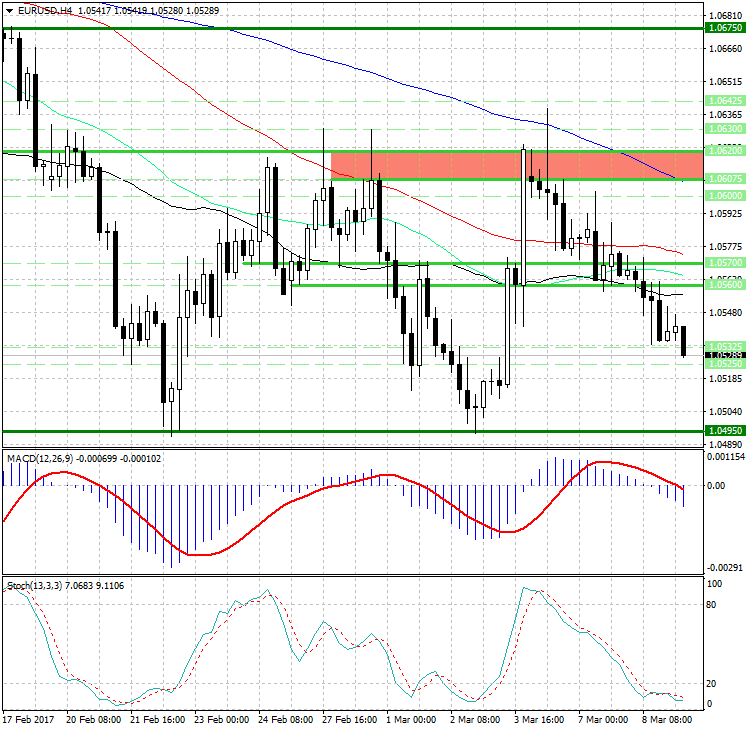Click the 3 Mar 16:00 time label
This screenshot has height=731, width=746.
[539, 719]
